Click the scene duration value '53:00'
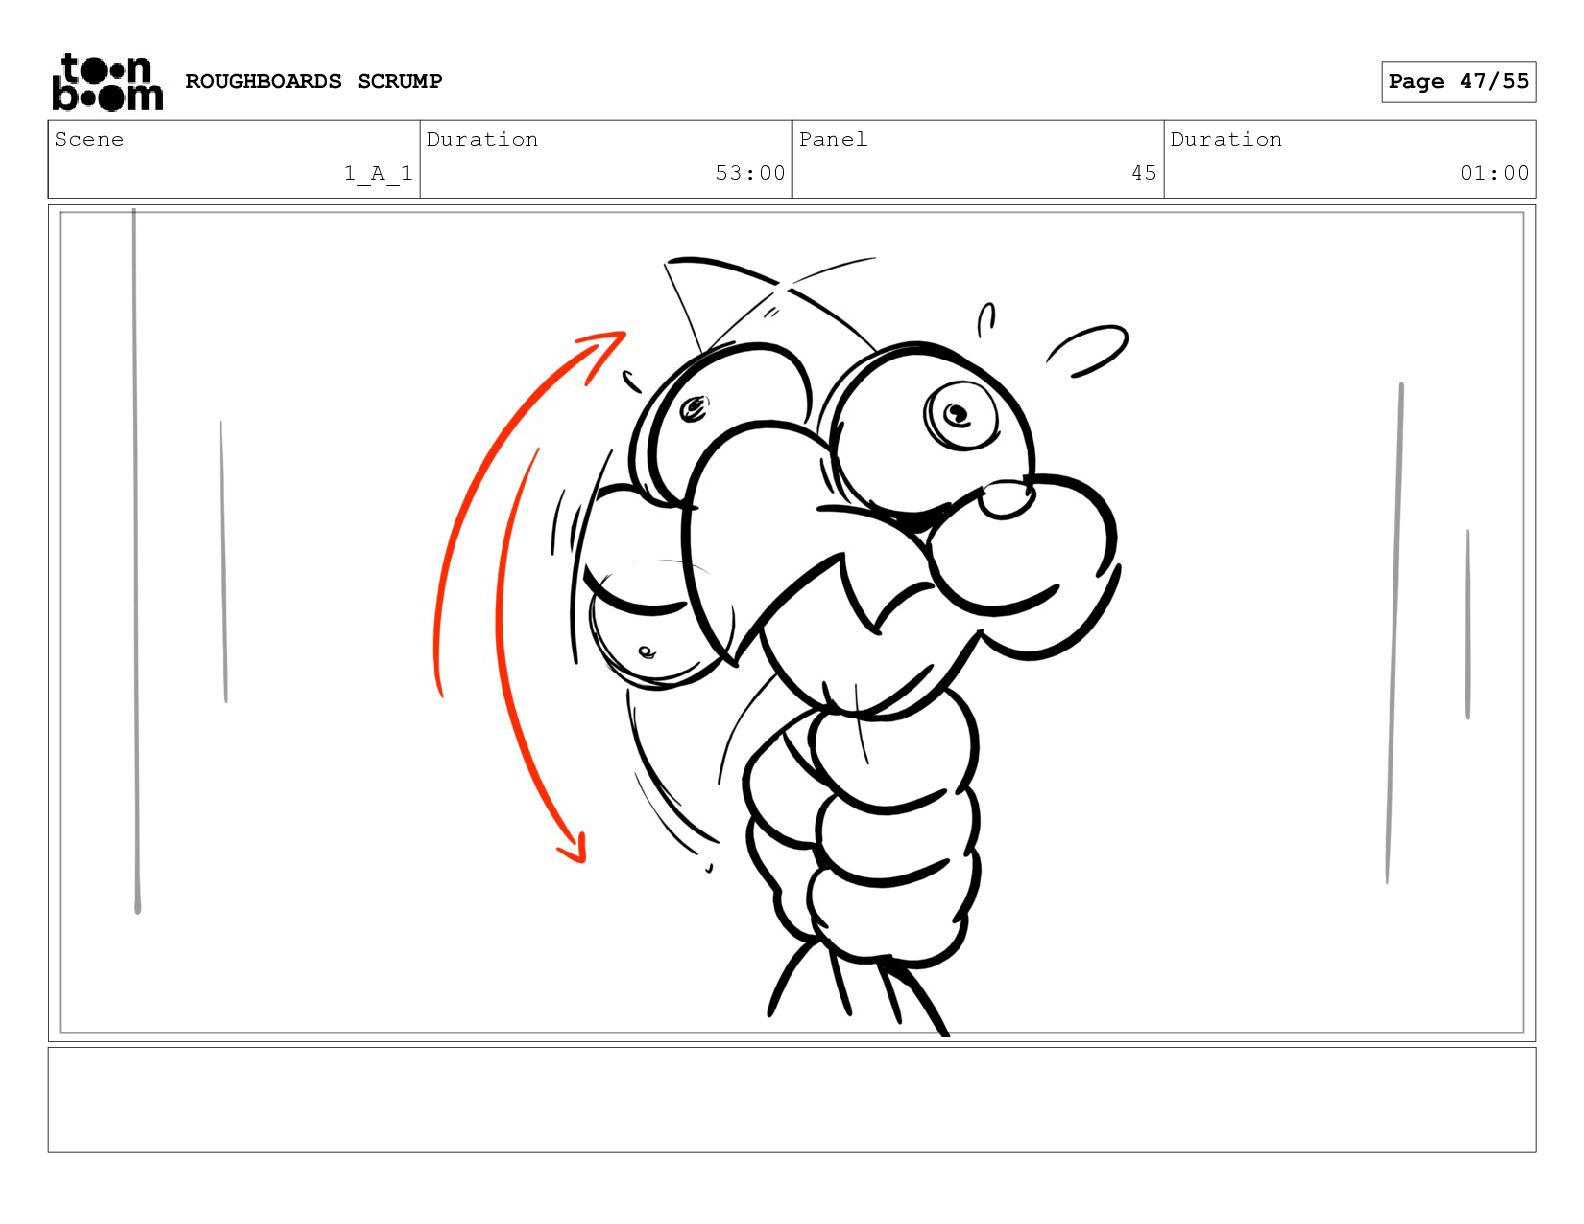Viewport: 1584px width, 1224px height. (750, 173)
